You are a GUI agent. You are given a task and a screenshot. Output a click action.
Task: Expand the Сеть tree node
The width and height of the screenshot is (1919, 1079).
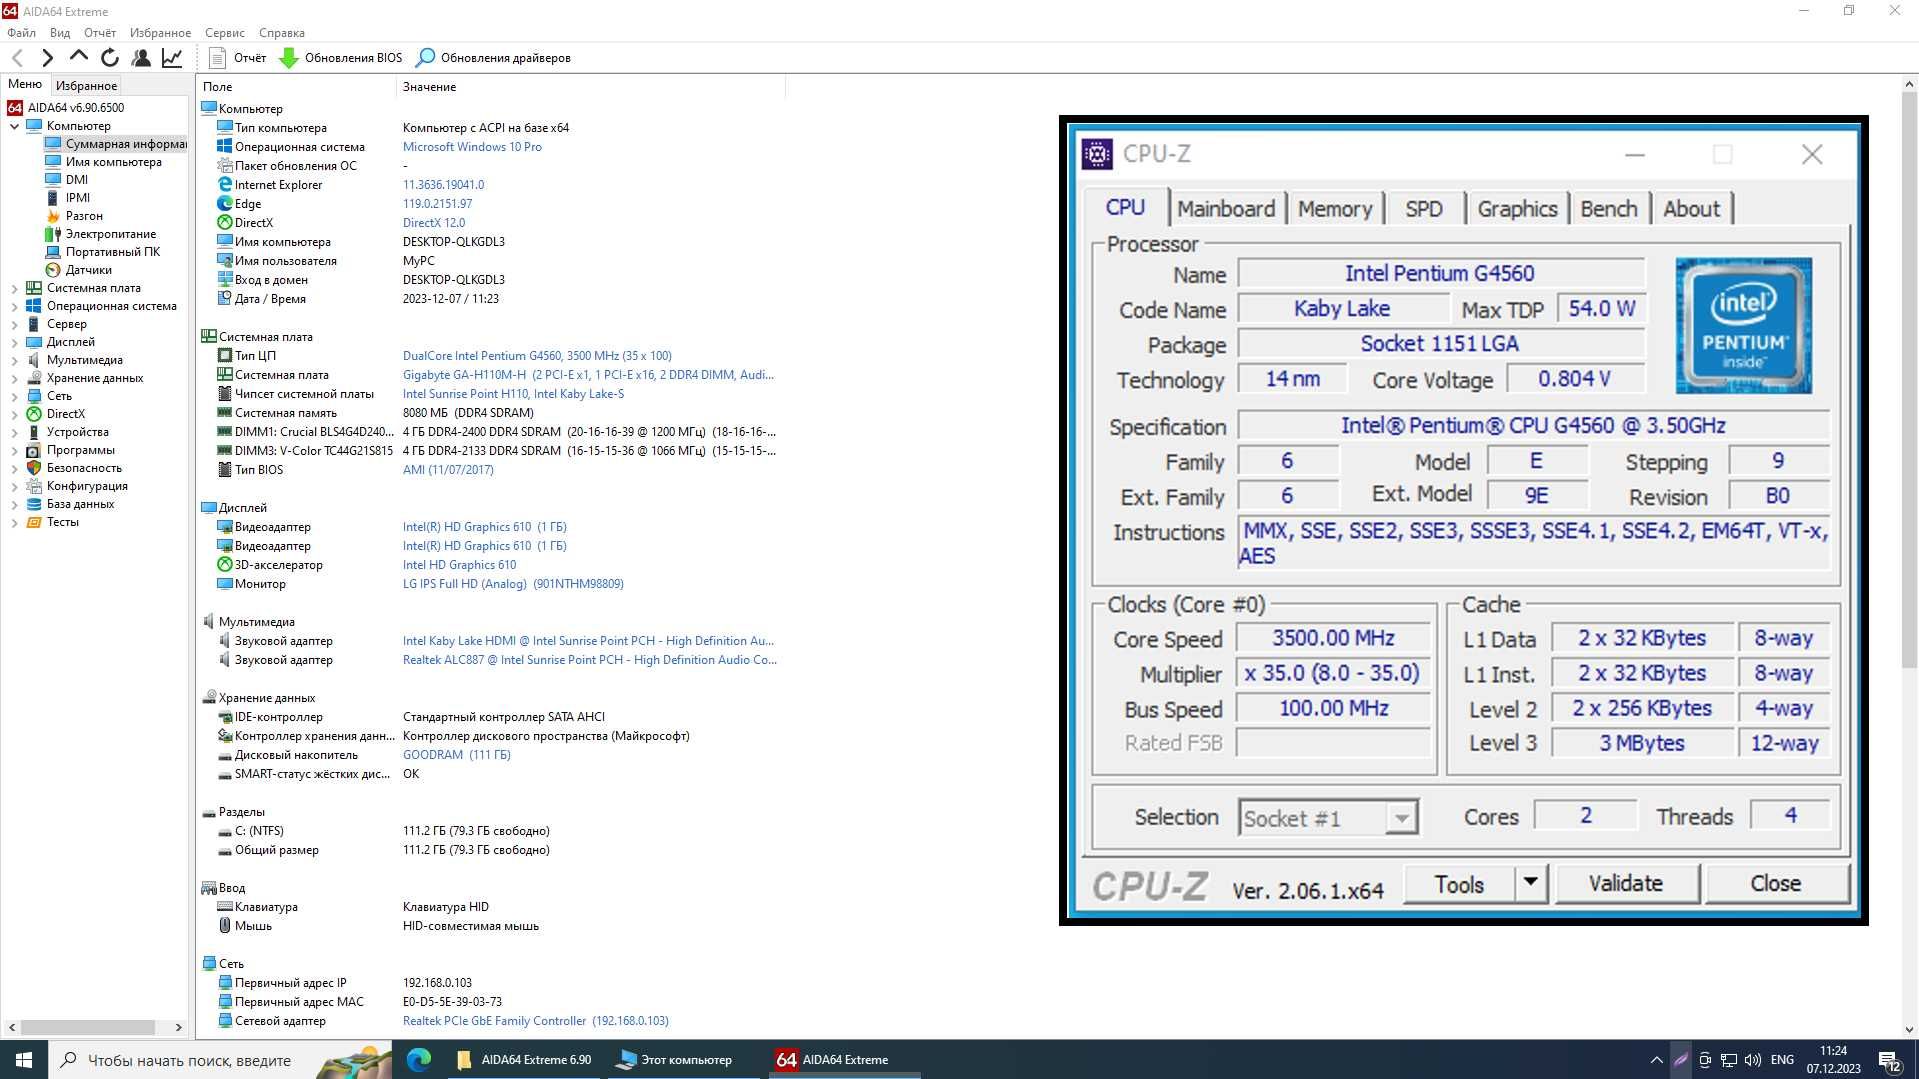click(14, 396)
